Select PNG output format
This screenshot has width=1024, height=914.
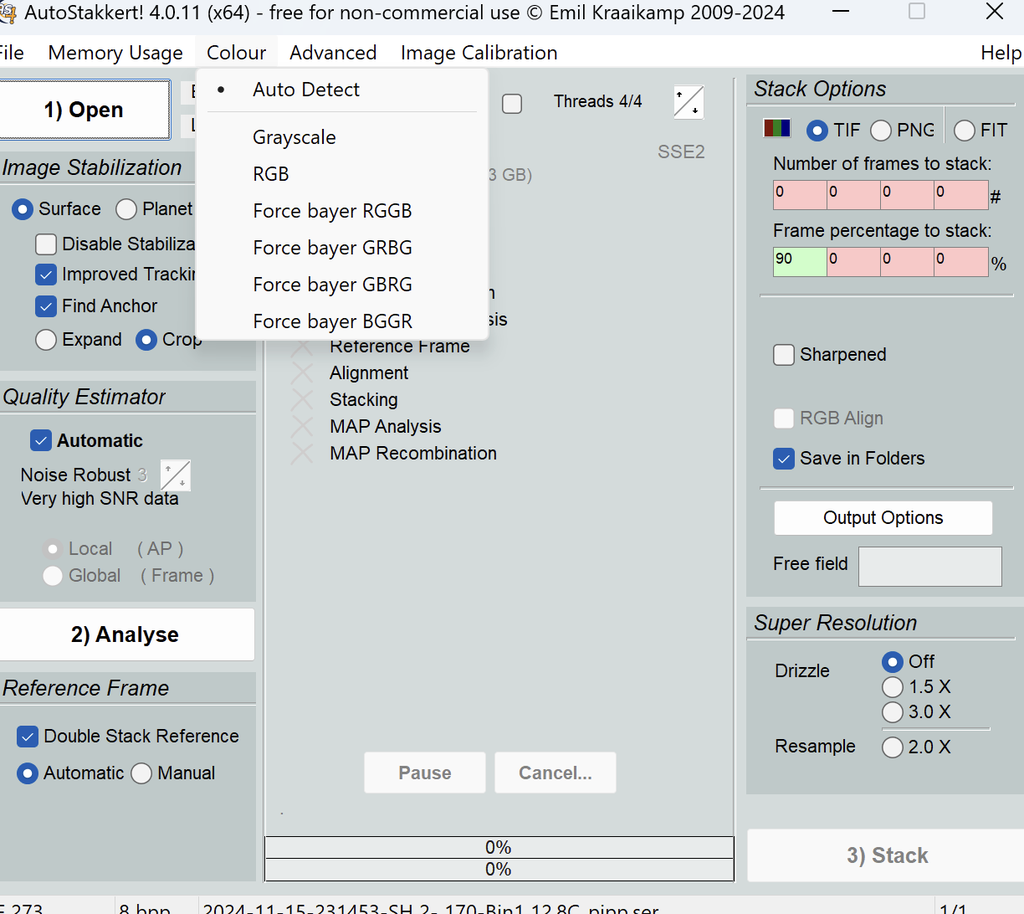pos(880,131)
